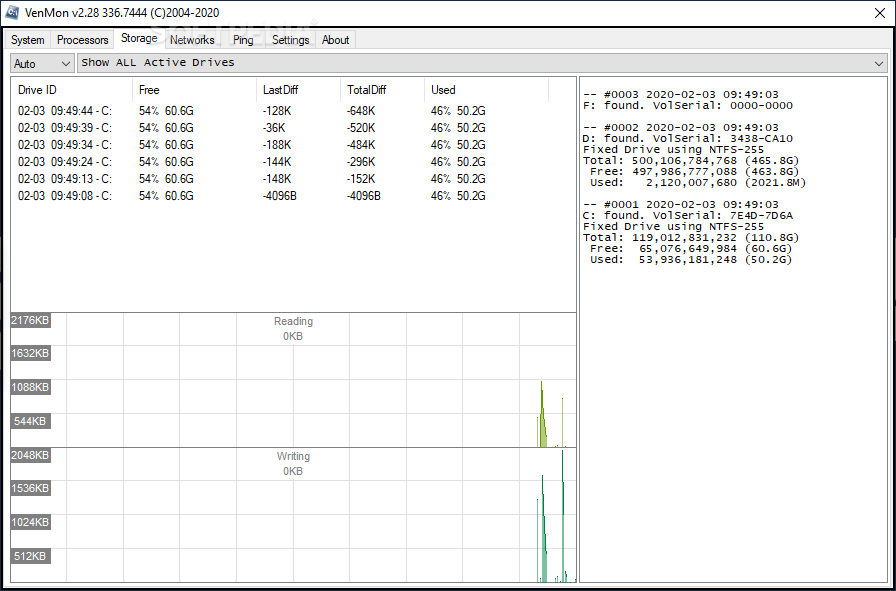The image size is (896, 591).
Task: Click the Writing graph label
Action: pyautogui.click(x=293, y=456)
